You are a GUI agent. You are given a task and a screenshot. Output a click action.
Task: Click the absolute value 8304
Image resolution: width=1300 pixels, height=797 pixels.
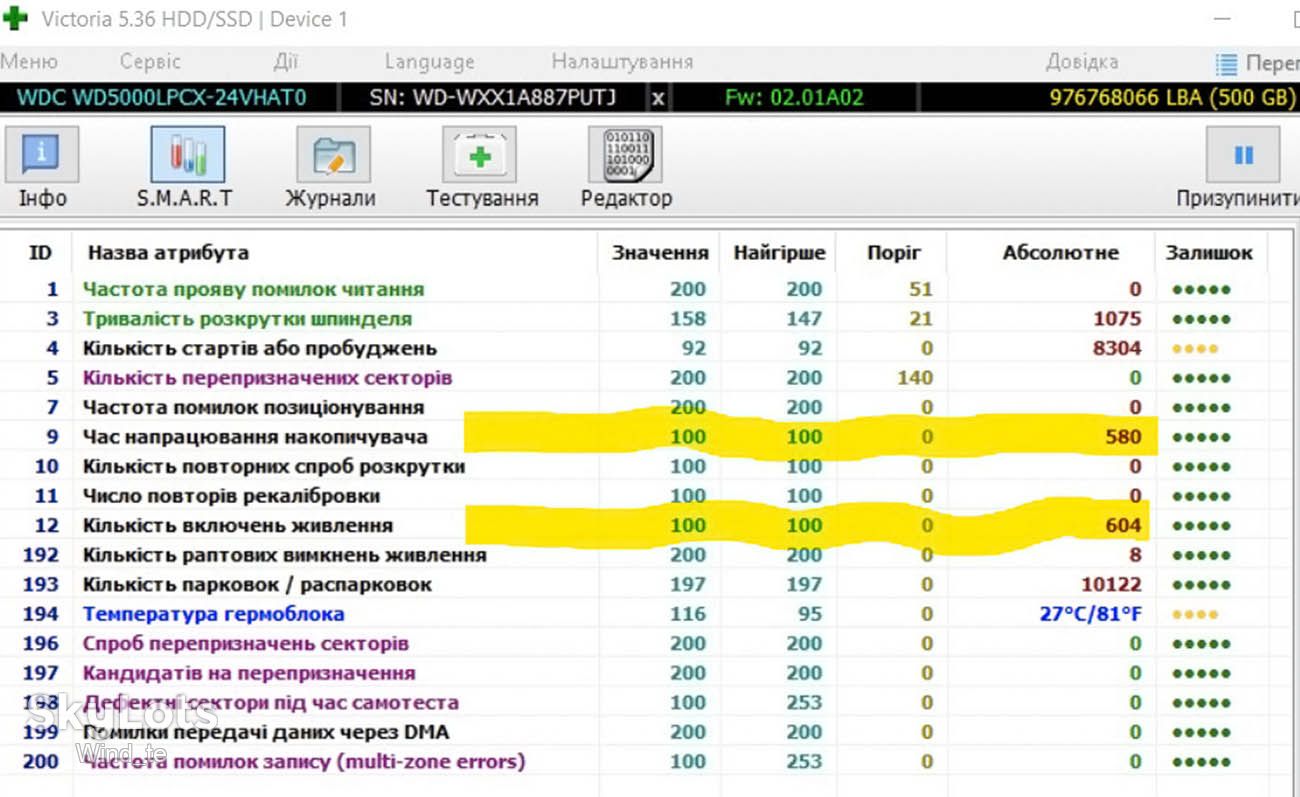[1117, 349]
